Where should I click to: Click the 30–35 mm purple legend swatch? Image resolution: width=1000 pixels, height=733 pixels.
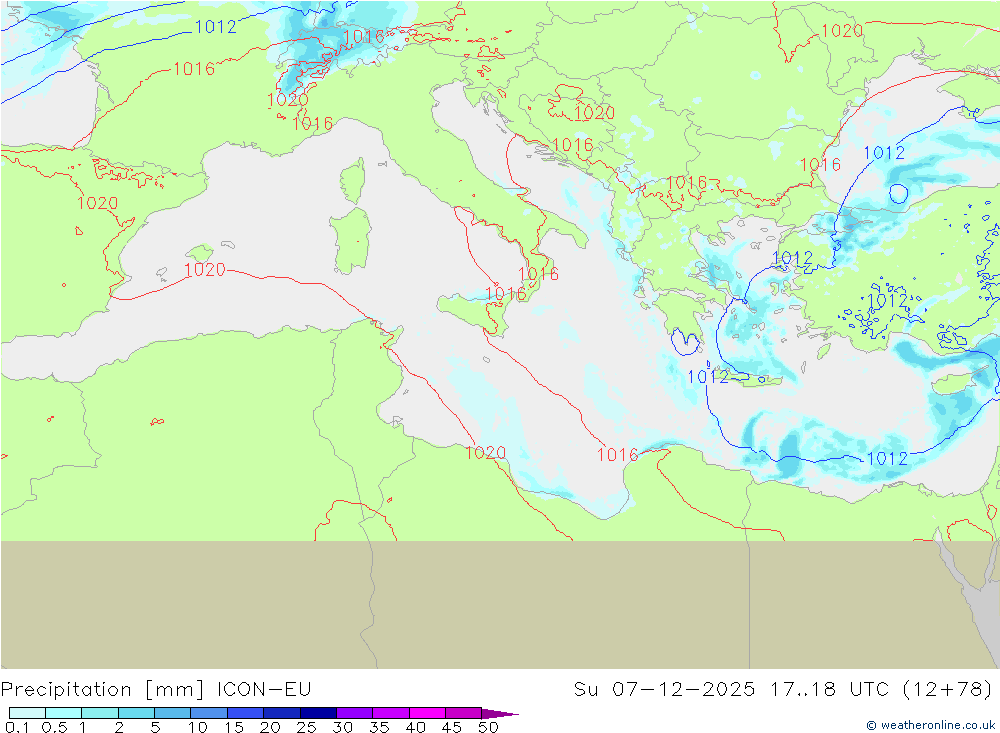click(x=355, y=713)
